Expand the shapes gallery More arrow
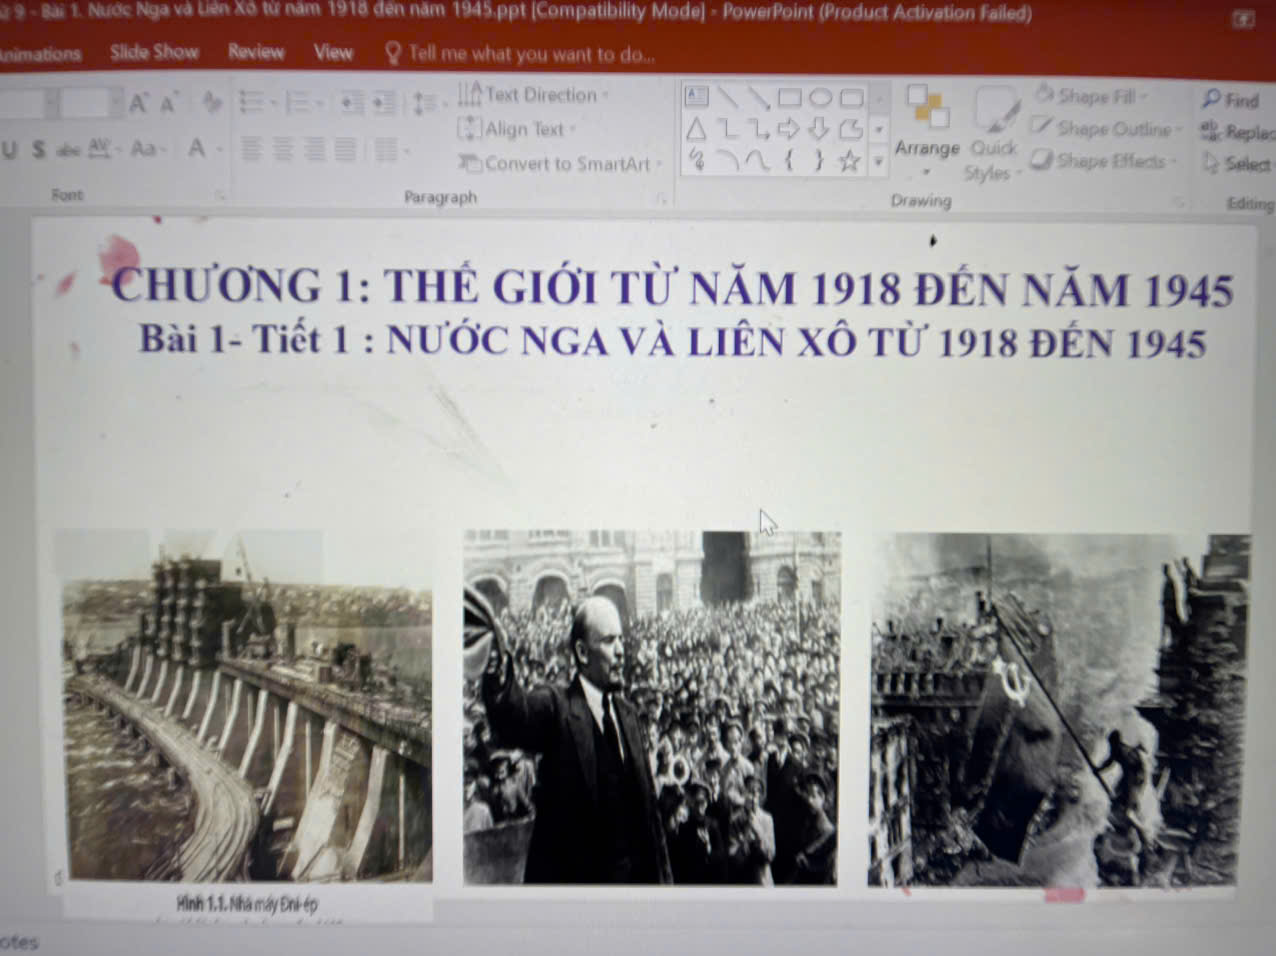The height and width of the screenshot is (956, 1276). (878, 161)
